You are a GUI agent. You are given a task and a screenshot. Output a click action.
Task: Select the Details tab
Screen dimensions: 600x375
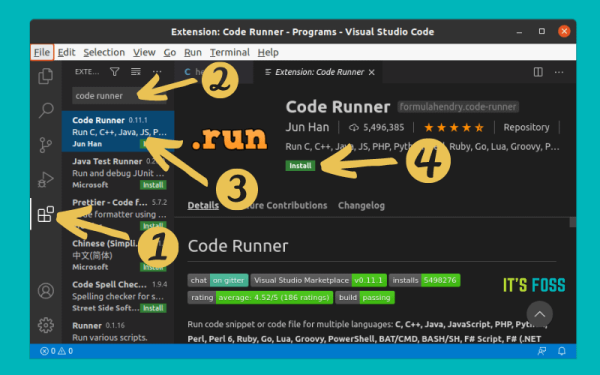pos(203,205)
